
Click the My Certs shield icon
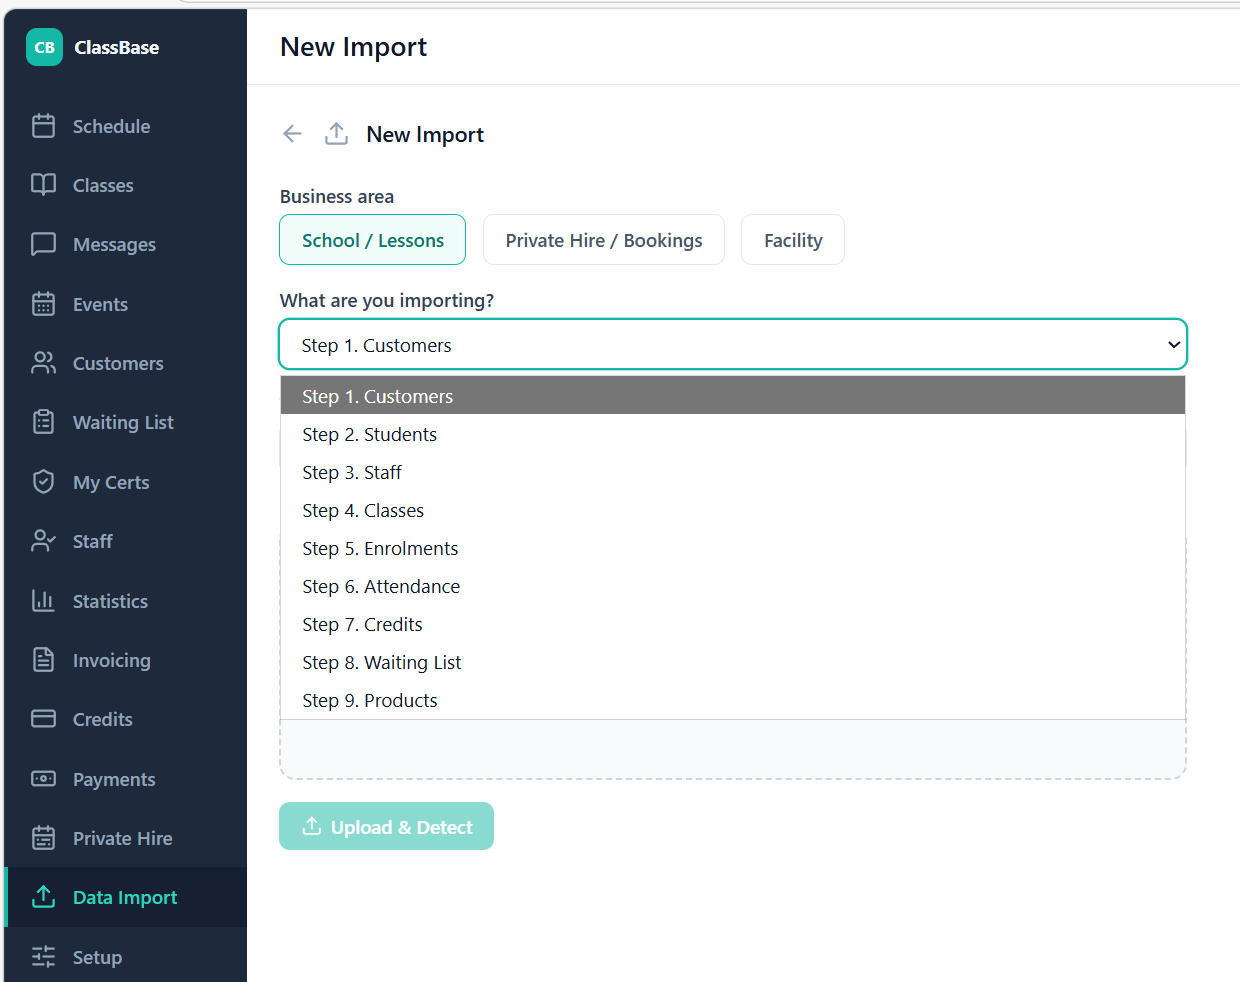point(43,482)
